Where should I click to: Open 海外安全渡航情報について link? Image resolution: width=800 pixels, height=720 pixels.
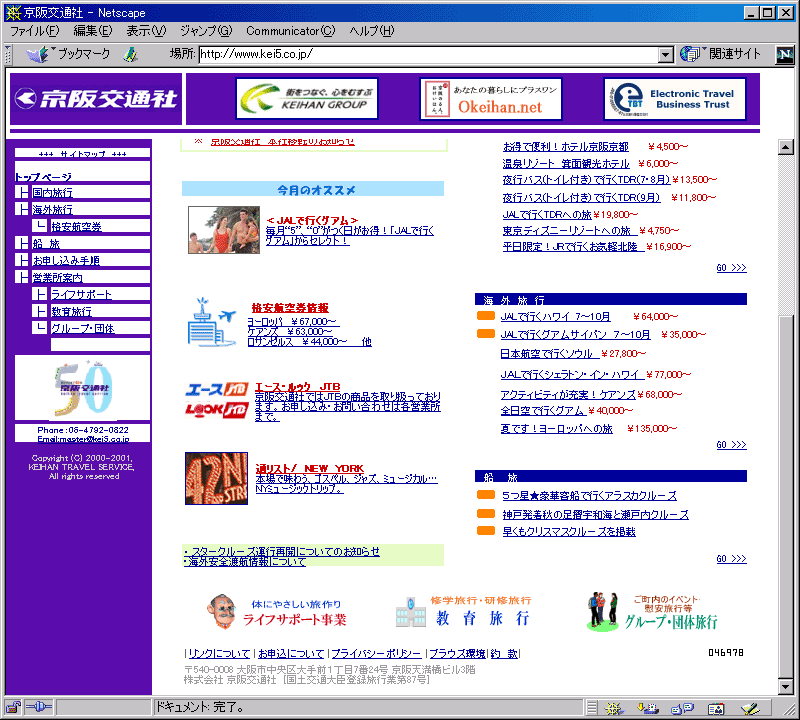[x=245, y=562]
